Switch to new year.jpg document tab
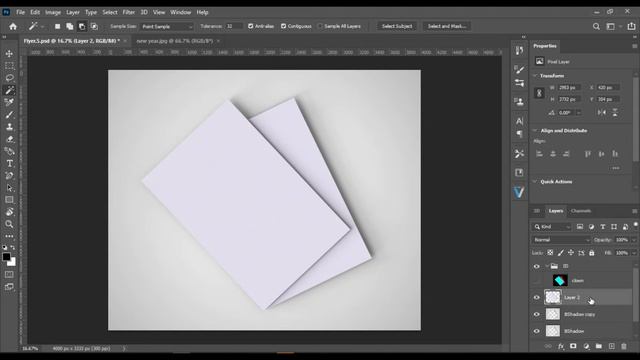 [175, 41]
